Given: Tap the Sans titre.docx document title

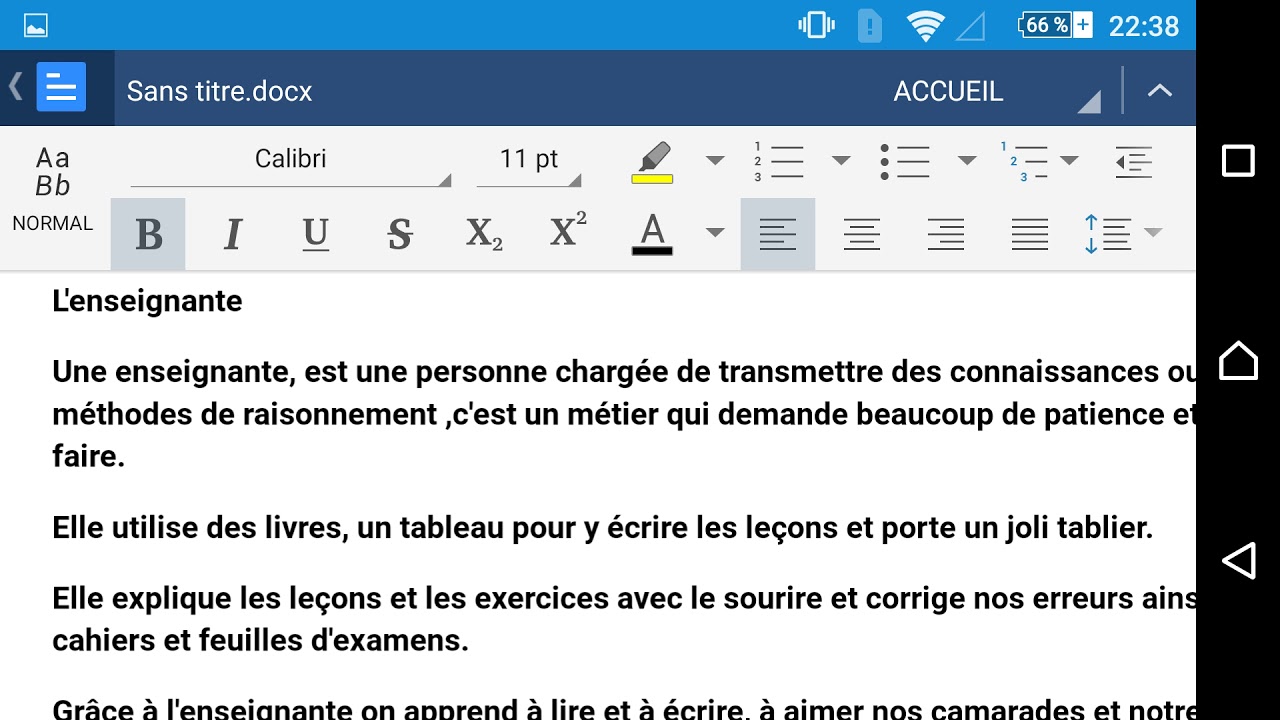Looking at the screenshot, I should (x=220, y=91).
